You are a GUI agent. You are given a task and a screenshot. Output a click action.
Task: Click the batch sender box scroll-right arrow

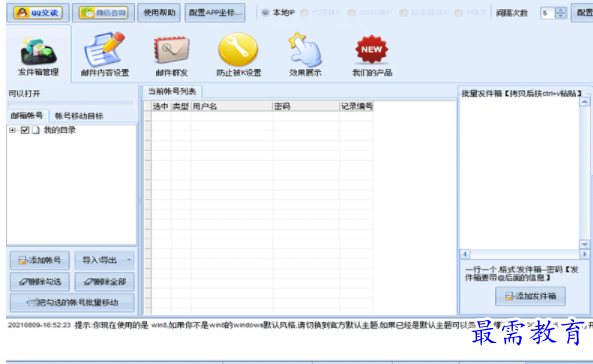585,254
